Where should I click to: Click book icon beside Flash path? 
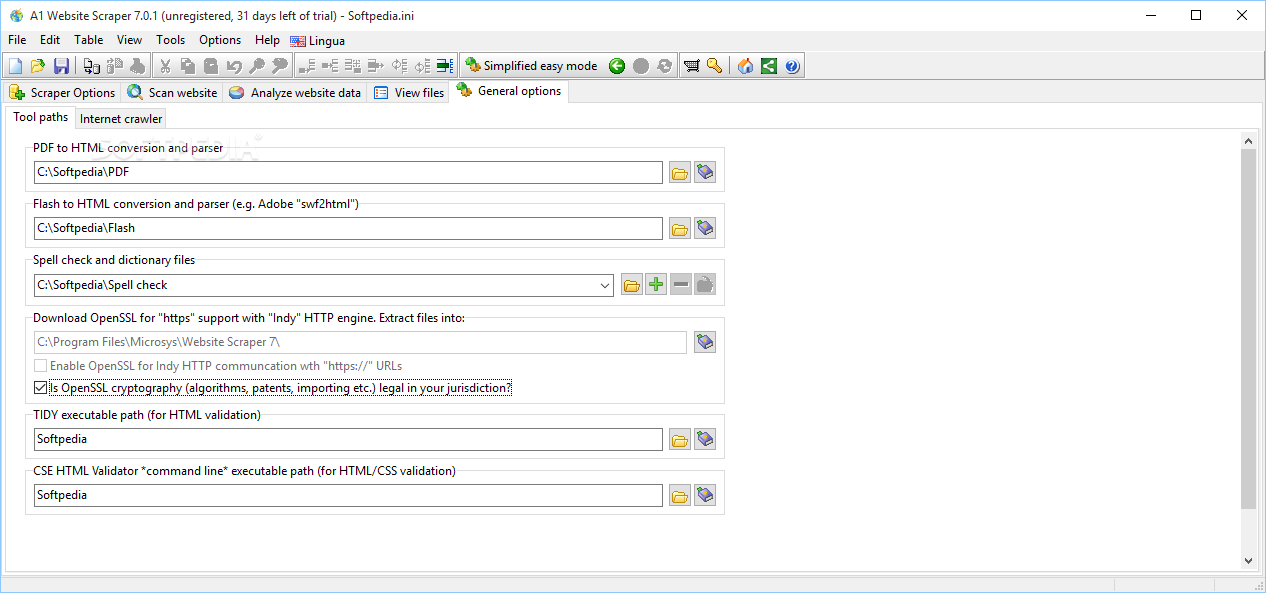pos(705,228)
